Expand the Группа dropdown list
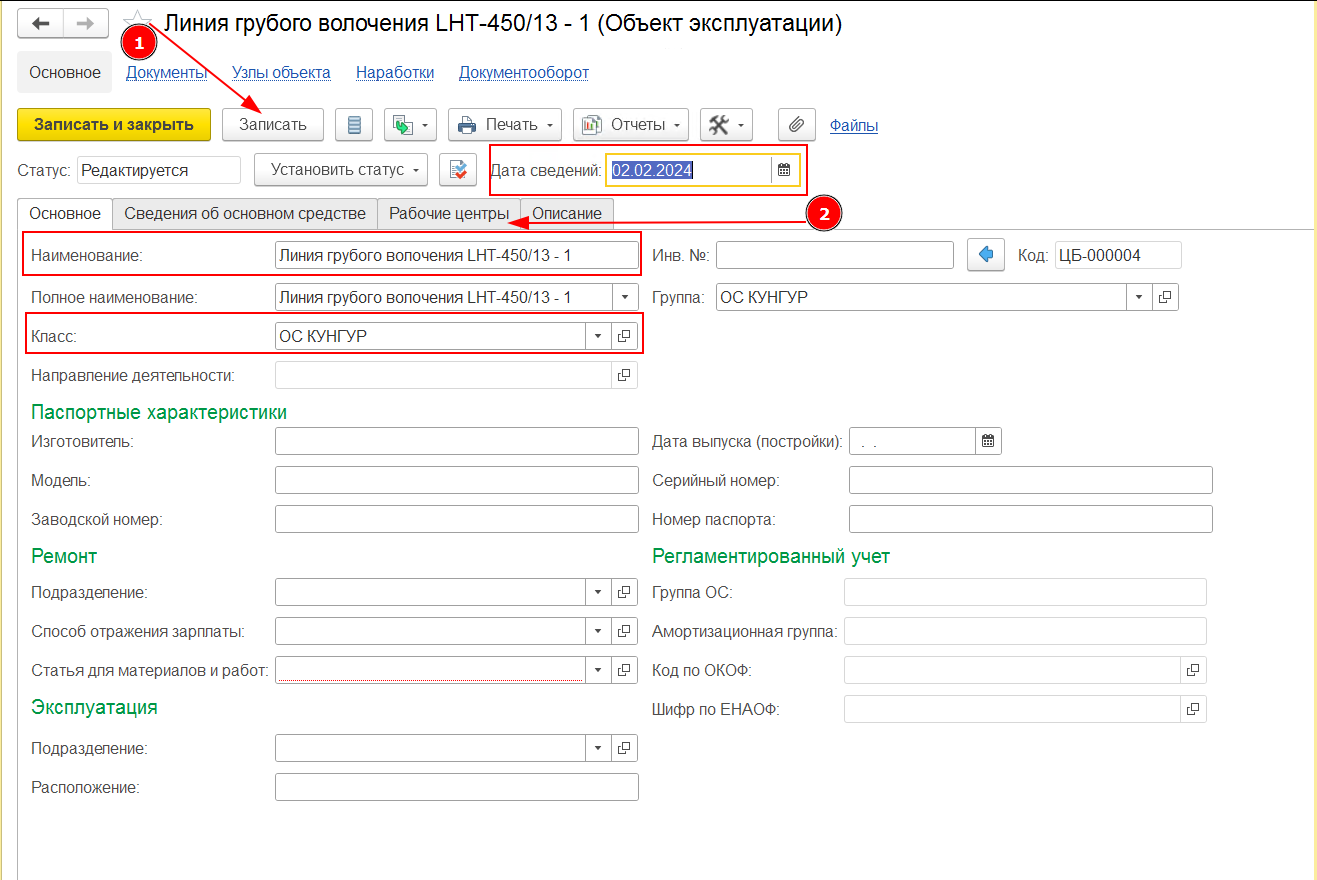 click(x=1139, y=297)
